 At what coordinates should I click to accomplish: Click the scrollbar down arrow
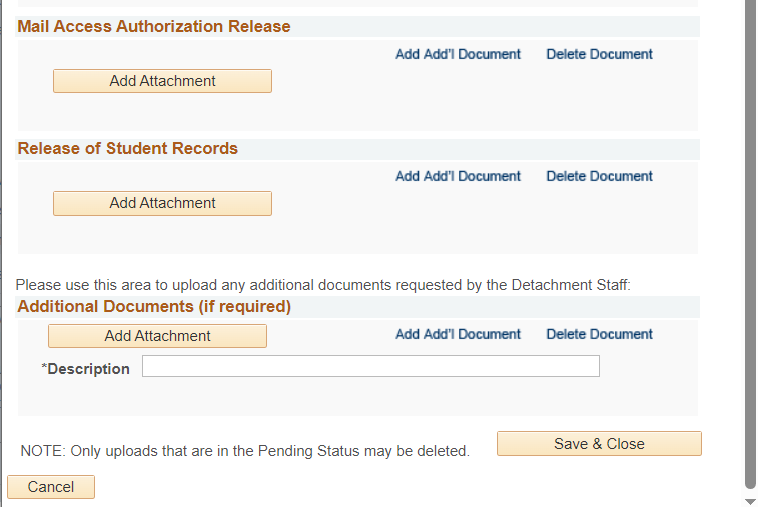pos(751,500)
